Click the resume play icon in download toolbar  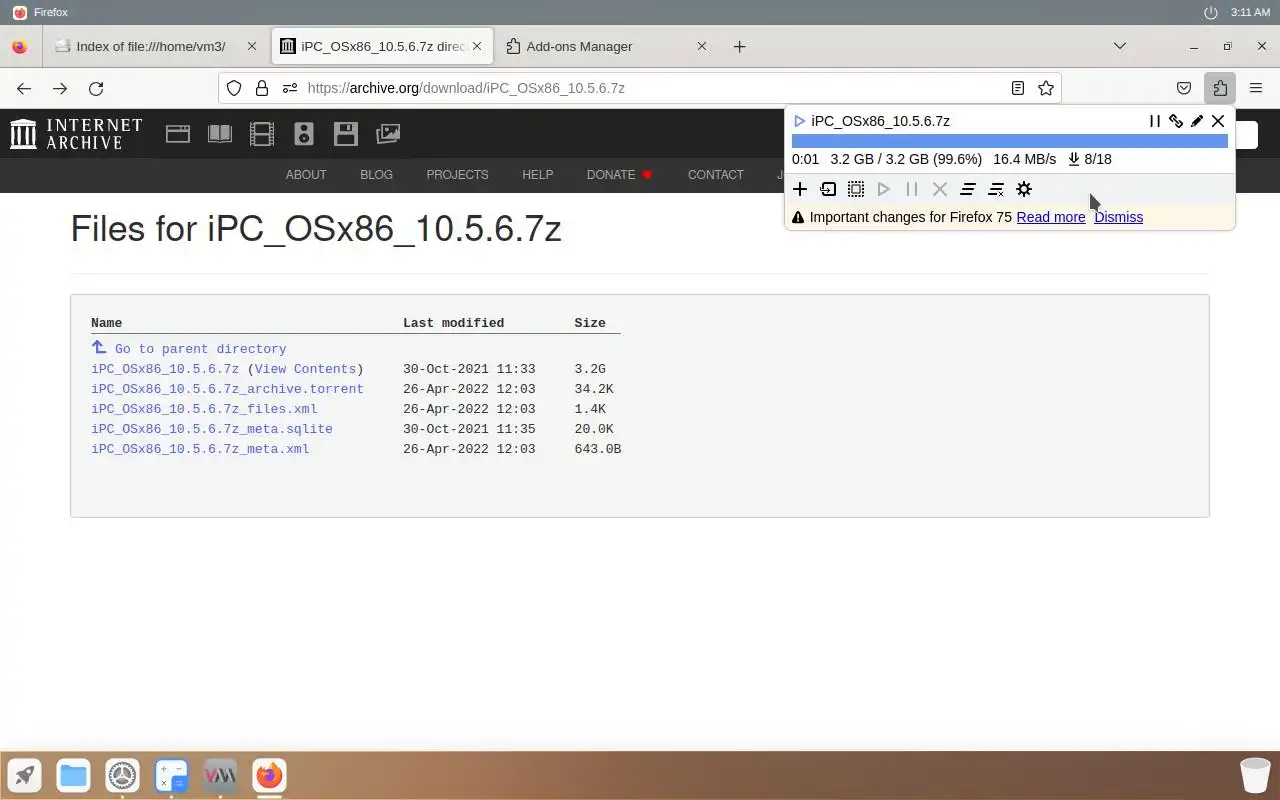point(884,189)
